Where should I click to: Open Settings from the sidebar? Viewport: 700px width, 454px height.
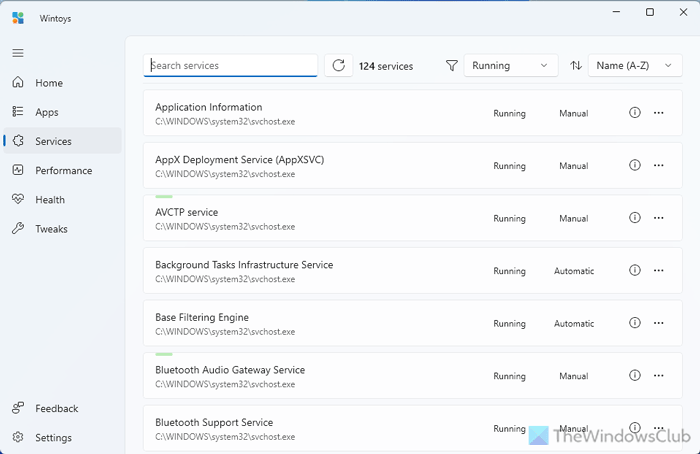[53, 437]
